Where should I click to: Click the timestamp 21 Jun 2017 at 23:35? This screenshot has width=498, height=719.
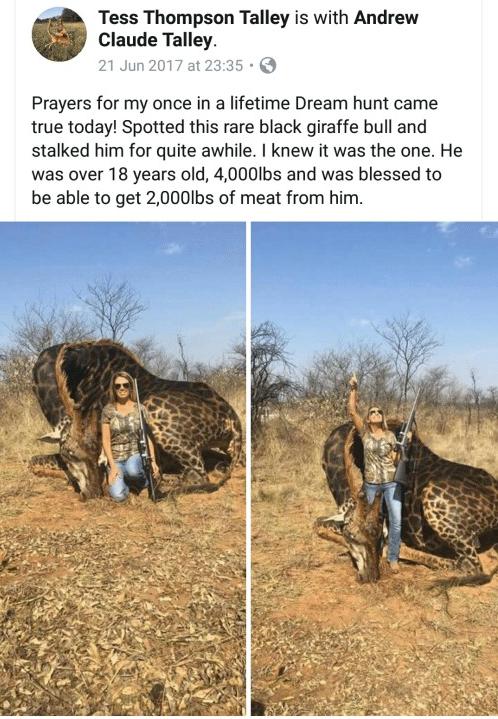click(x=170, y=66)
